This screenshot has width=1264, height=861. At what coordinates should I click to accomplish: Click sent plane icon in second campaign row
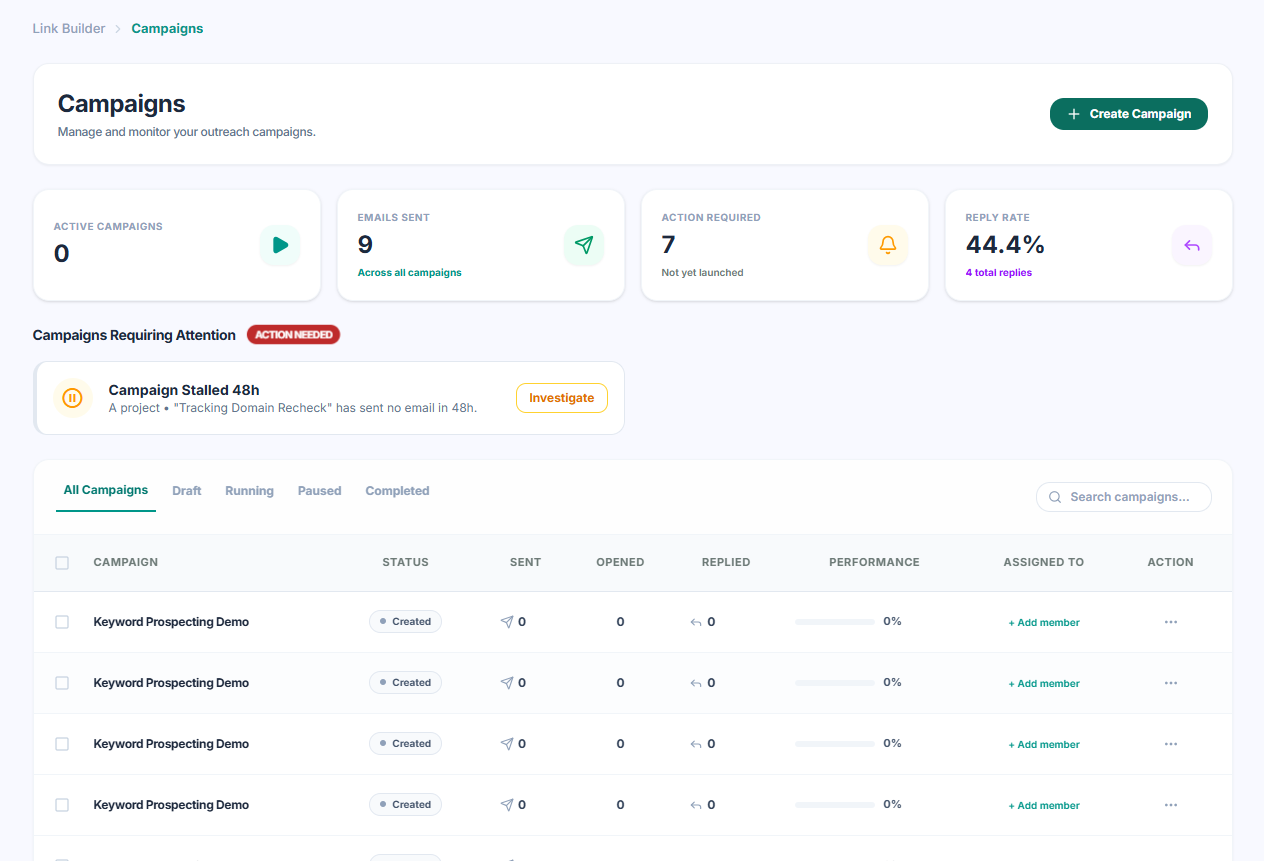pos(507,683)
